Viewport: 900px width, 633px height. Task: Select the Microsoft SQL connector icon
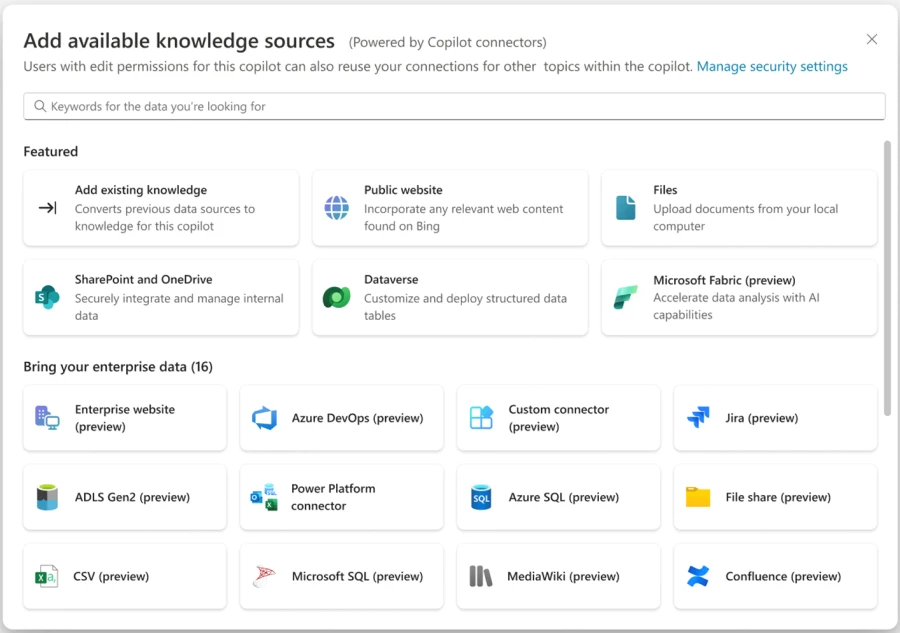click(263, 577)
